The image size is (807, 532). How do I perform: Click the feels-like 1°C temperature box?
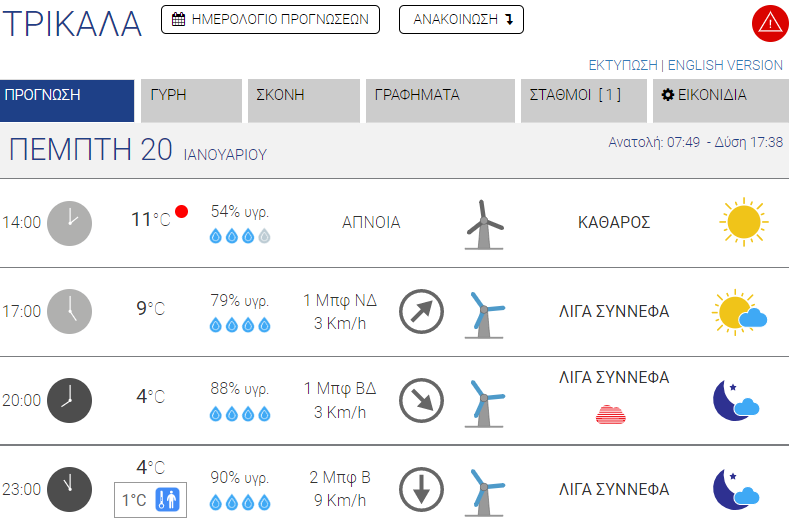tap(150, 499)
